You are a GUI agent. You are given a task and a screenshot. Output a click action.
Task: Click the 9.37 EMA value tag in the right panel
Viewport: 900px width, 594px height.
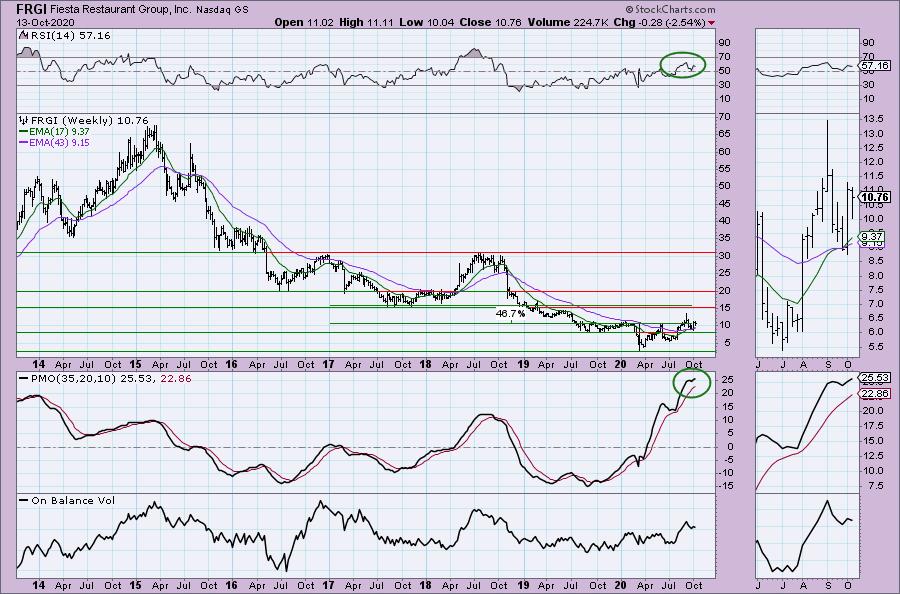[872, 236]
